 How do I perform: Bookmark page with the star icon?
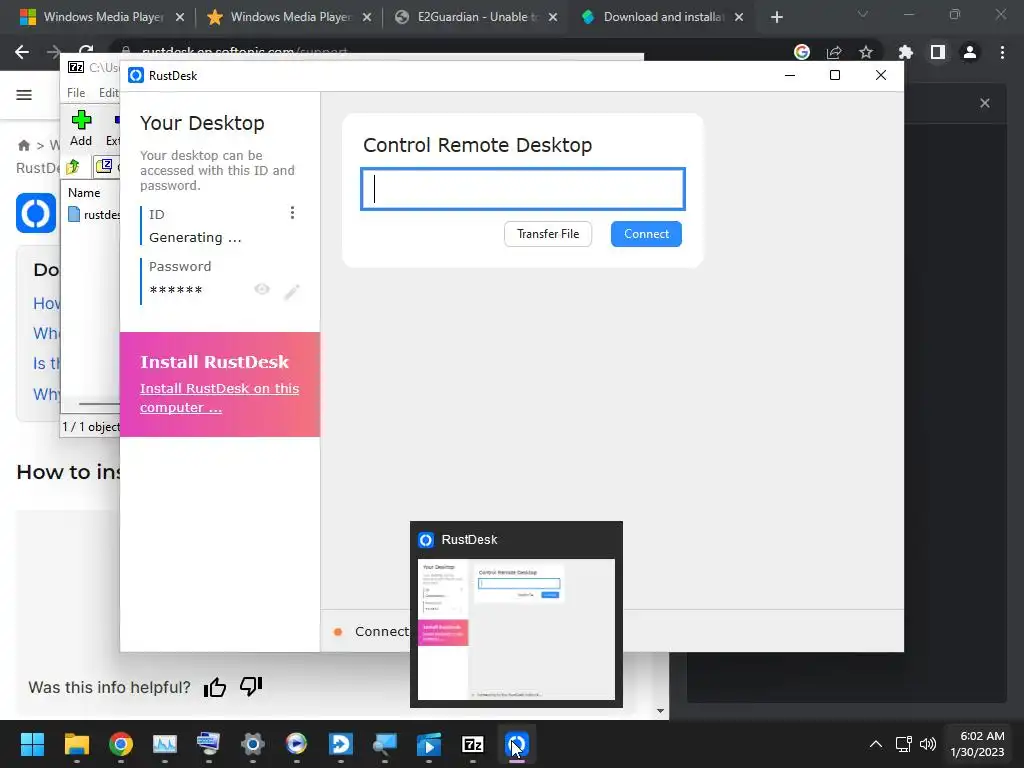[866, 52]
